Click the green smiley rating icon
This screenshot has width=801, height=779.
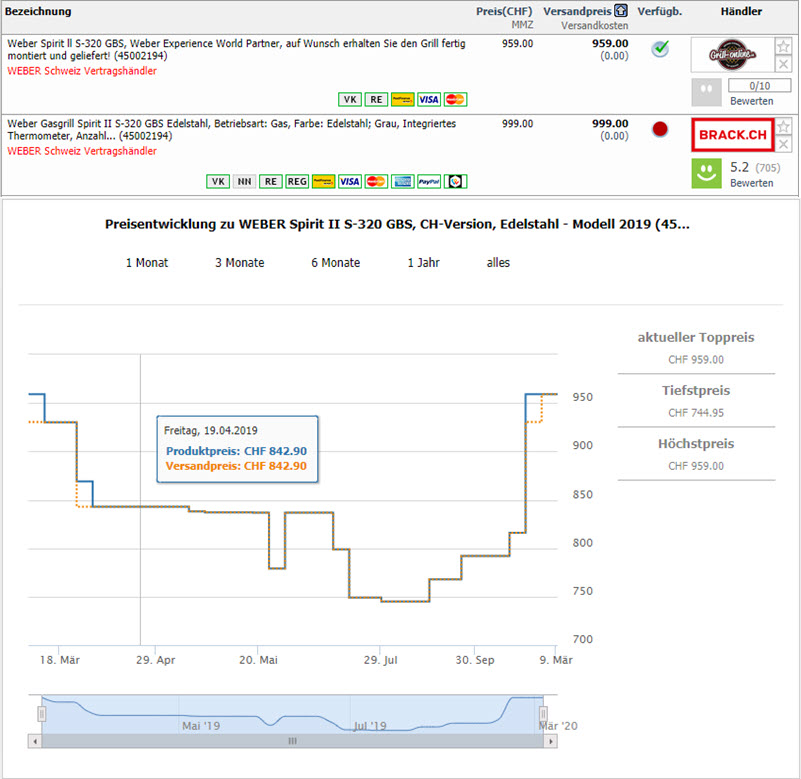pos(706,173)
